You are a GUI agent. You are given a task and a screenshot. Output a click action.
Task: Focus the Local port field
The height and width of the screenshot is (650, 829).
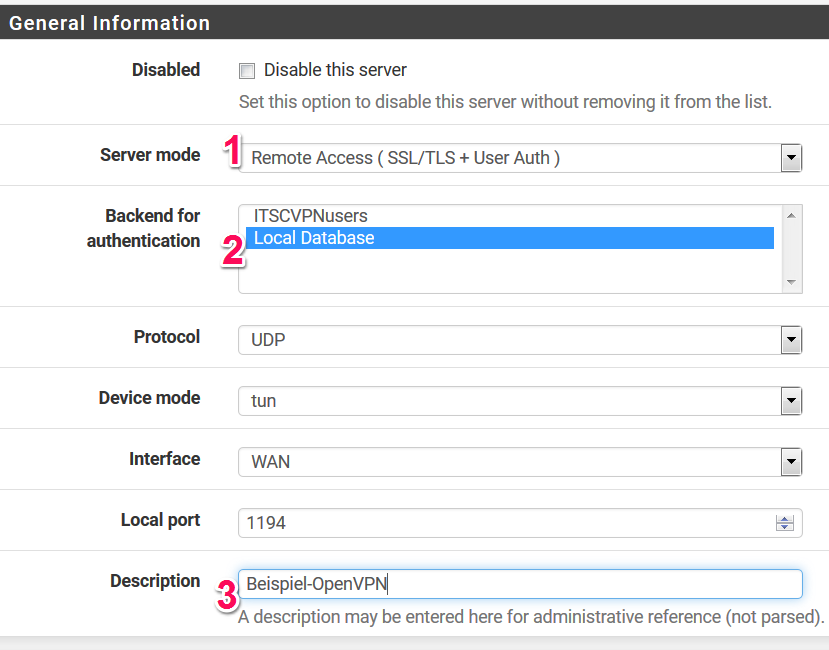pos(520,523)
